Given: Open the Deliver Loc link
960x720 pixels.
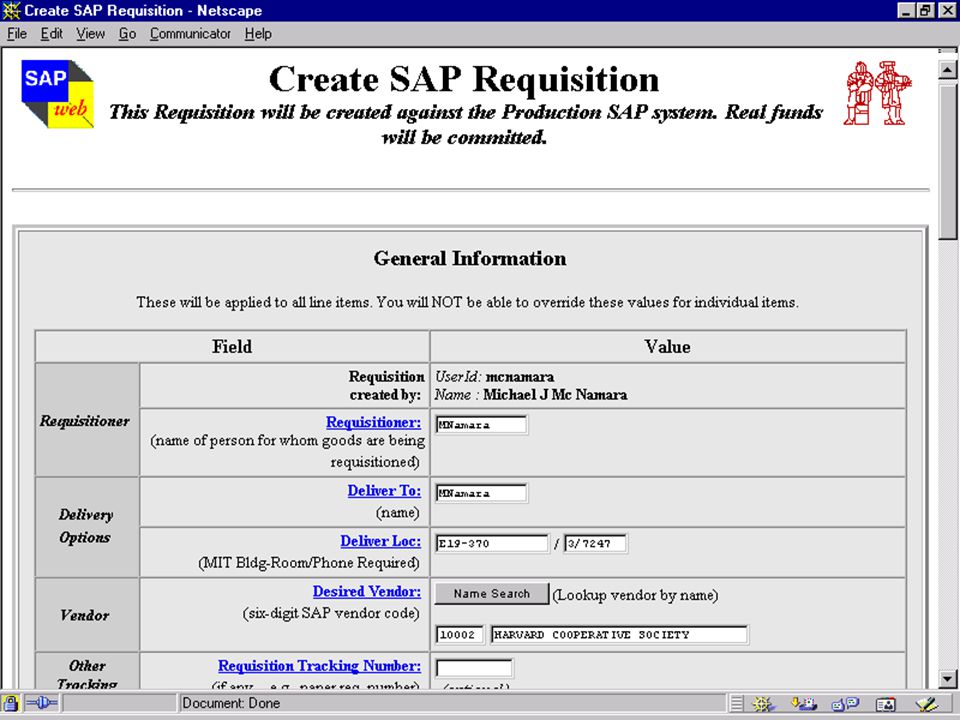Looking at the screenshot, I should [x=381, y=541].
